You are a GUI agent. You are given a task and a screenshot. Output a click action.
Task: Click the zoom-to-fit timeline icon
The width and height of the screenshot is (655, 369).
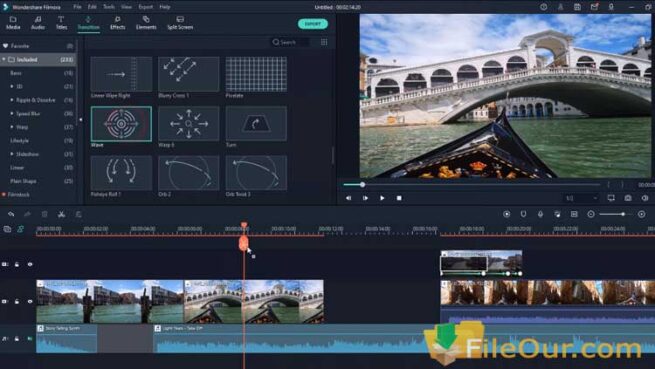click(x=574, y=214)
